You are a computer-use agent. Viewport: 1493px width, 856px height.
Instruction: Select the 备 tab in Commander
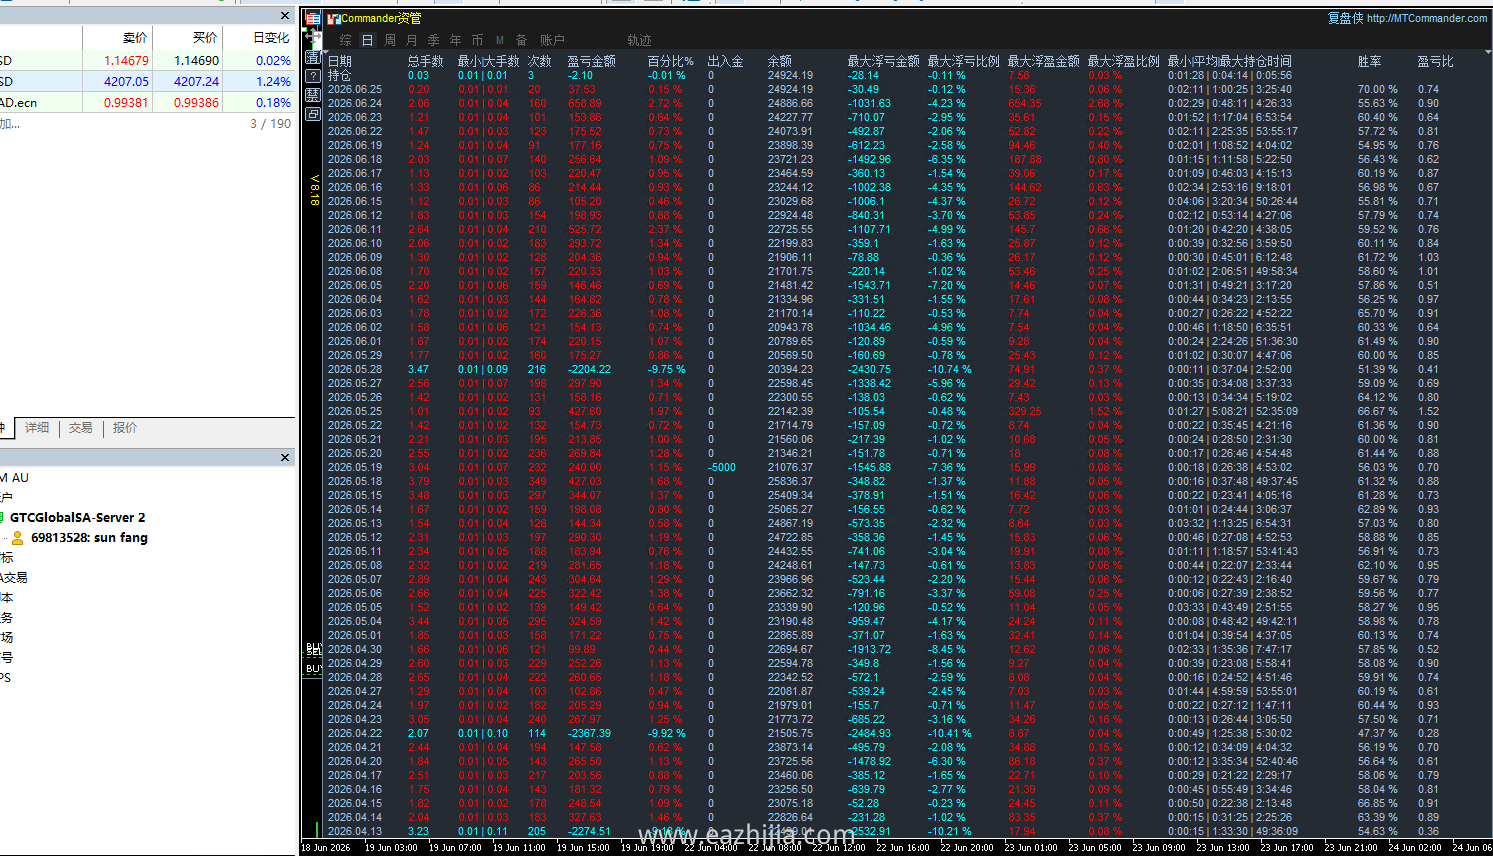click(522, 40)
